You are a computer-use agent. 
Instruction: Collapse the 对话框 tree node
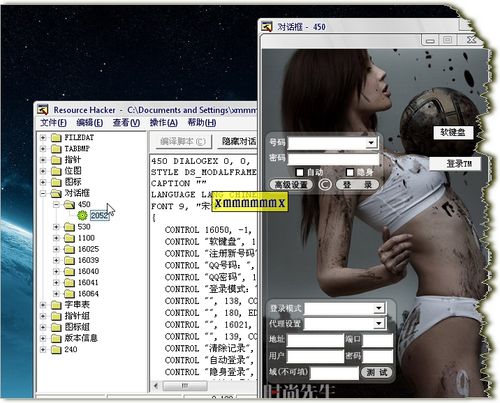coord(43,193)
